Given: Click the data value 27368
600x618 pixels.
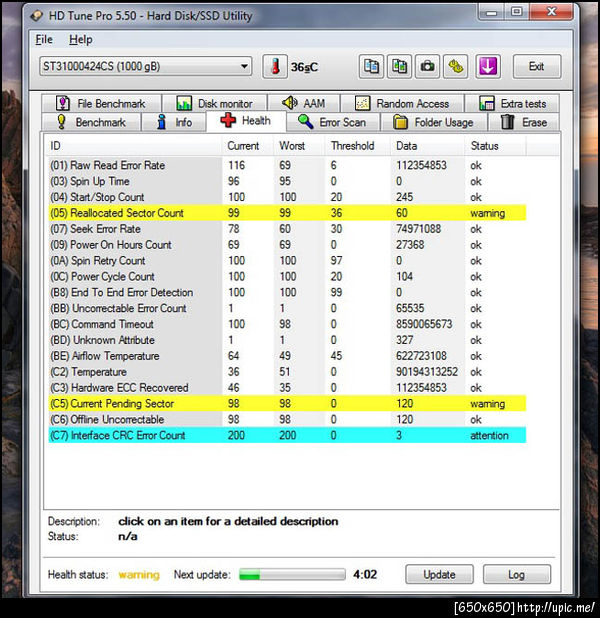Looking at the screenshot, I should 410,245.
